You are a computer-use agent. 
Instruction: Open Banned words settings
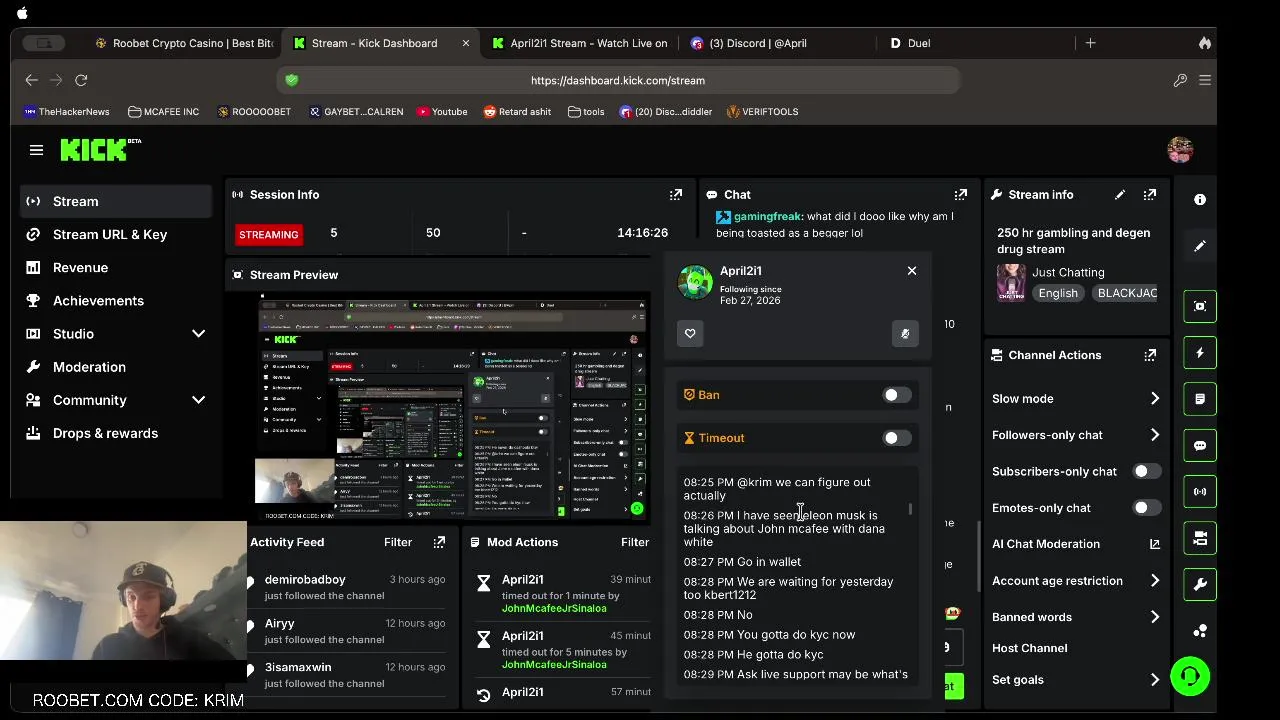[1076, 617]
